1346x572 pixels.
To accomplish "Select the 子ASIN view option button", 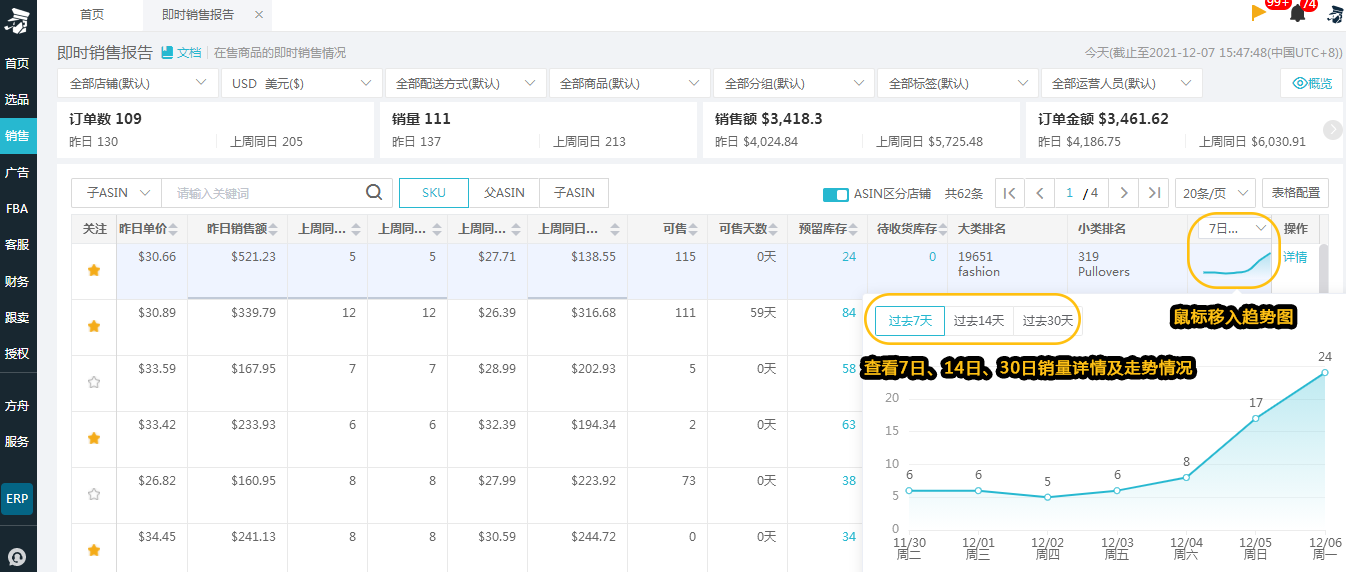I will click(x=574, y=193).
